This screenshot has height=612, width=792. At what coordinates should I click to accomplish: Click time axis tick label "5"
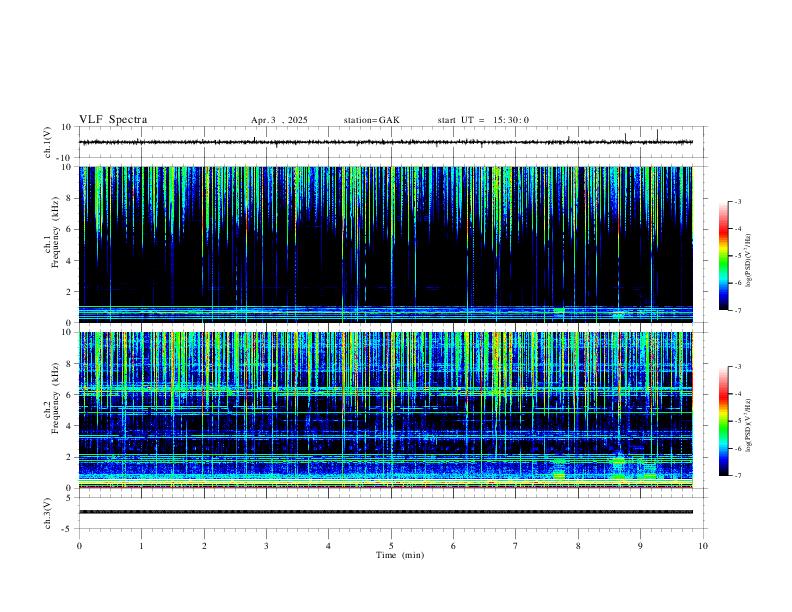point(391,546)
